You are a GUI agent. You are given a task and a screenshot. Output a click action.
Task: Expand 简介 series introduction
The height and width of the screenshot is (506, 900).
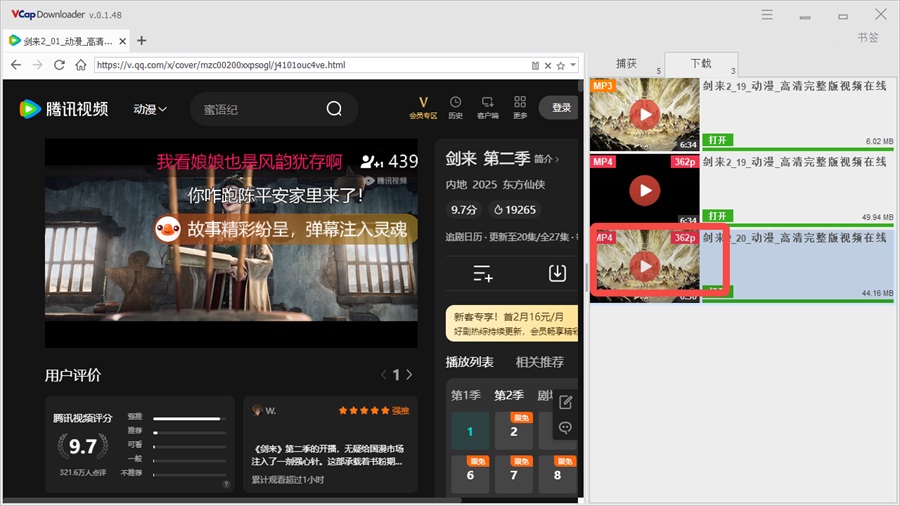(x=546, y=159)
